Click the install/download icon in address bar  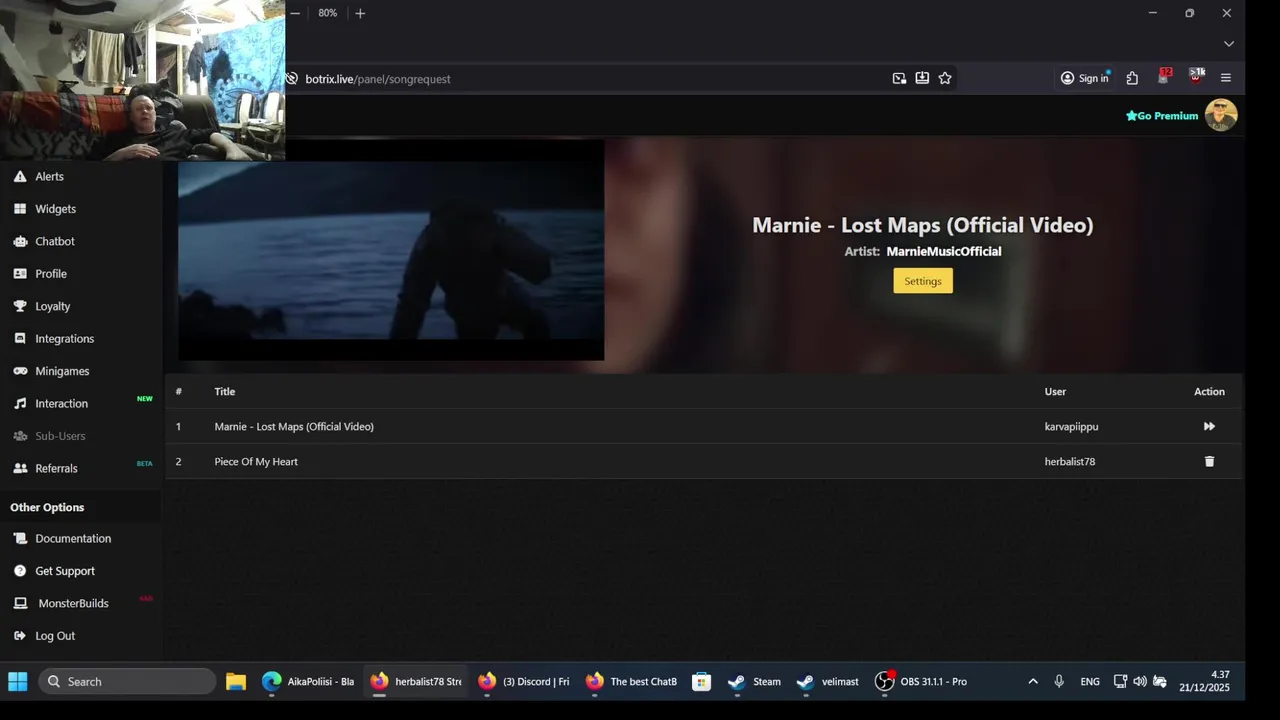click(x=922, y=79)
